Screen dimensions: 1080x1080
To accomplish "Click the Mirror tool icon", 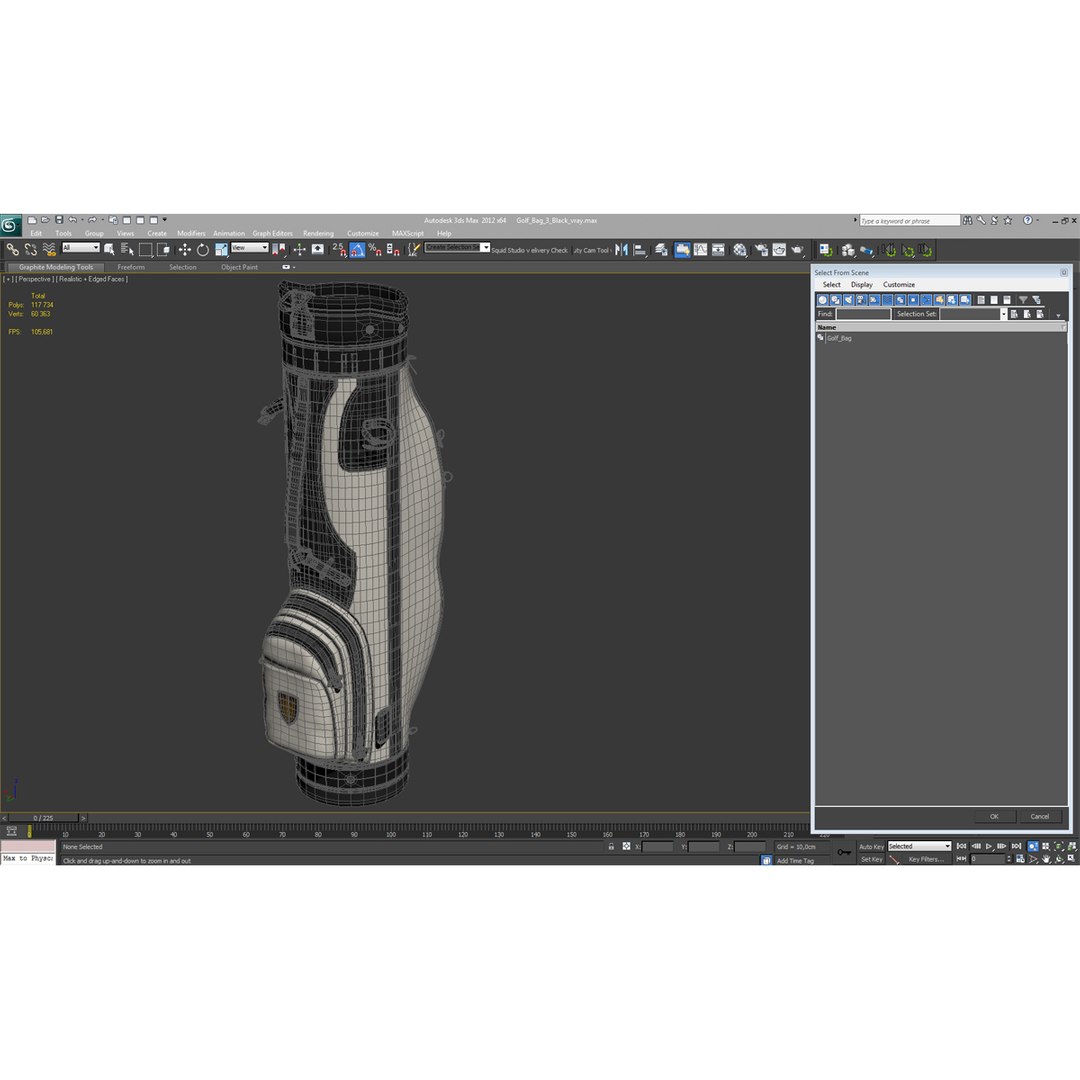I will [x=621, y=250].
